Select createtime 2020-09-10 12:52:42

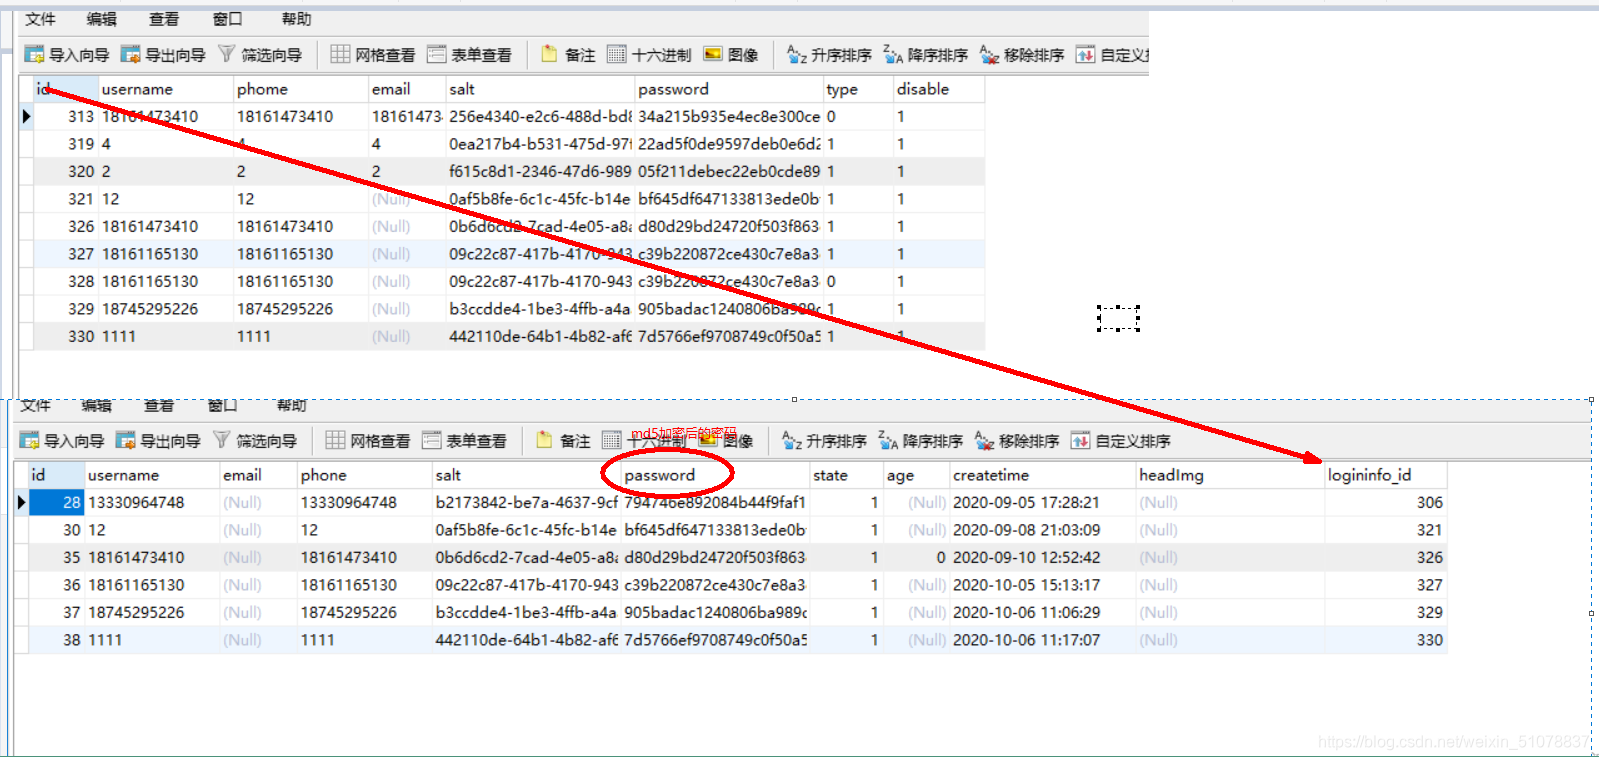click(x=1042, y=557)
